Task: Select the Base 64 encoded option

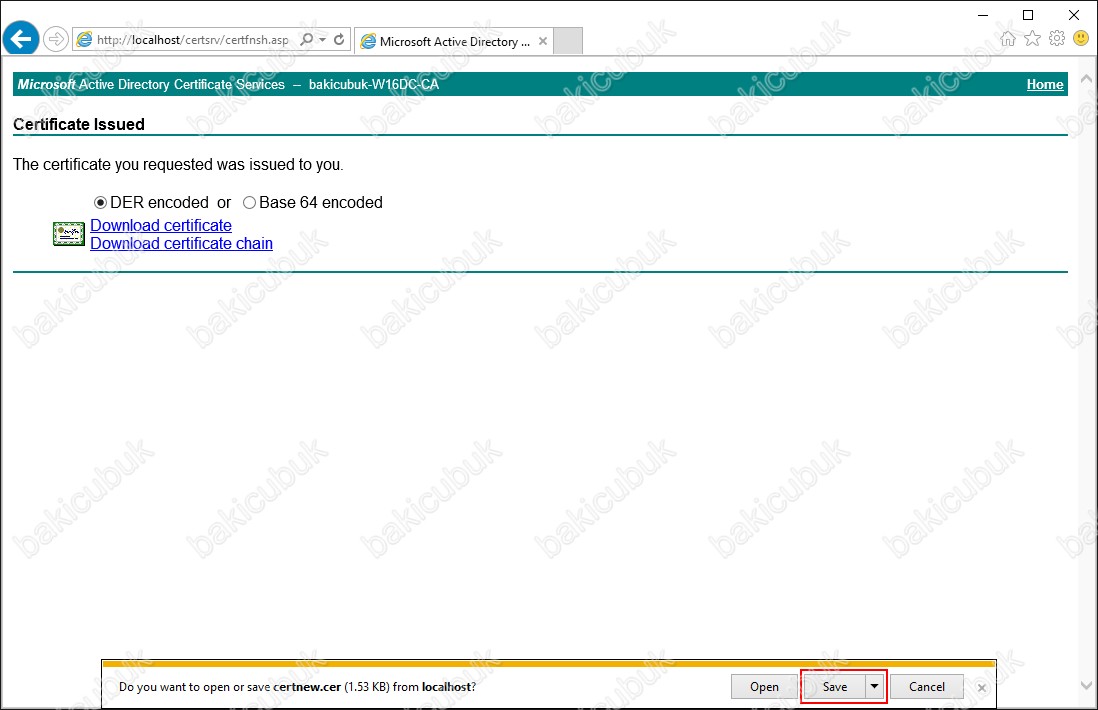Action: [249, 202]
